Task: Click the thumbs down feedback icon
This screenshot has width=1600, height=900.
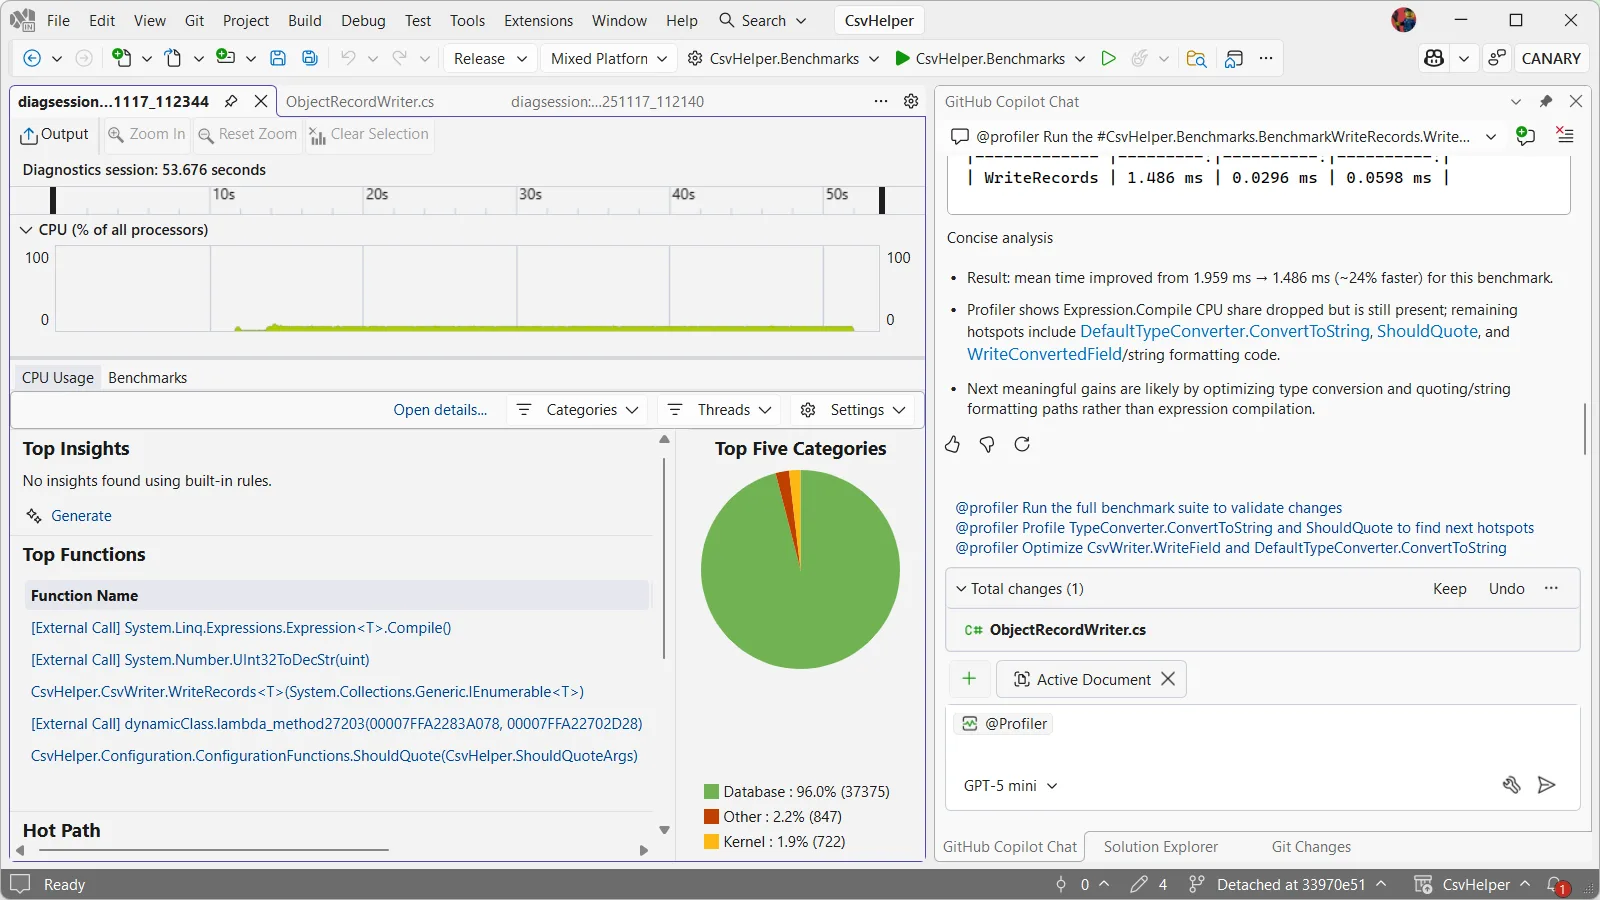Action: [x=987, y=444]
